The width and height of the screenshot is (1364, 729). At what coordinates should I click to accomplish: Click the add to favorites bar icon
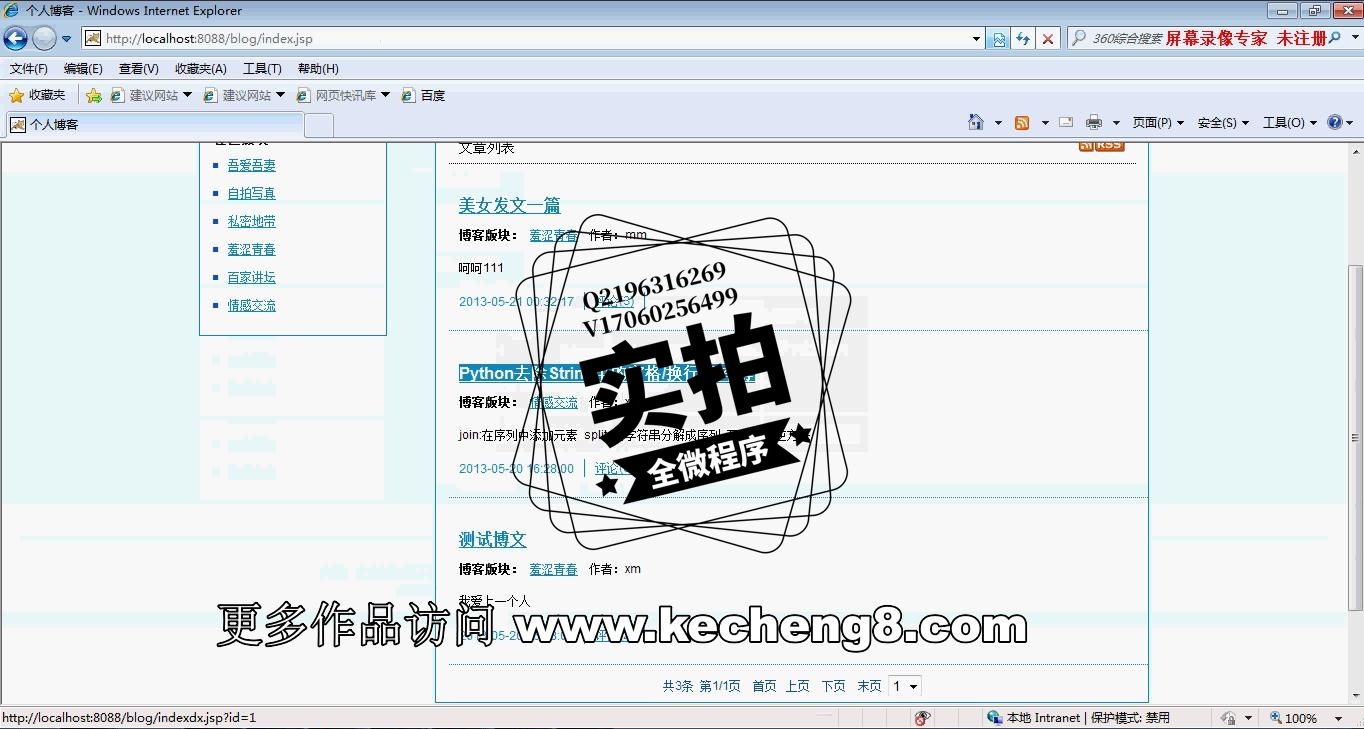(x=93, y=95)
